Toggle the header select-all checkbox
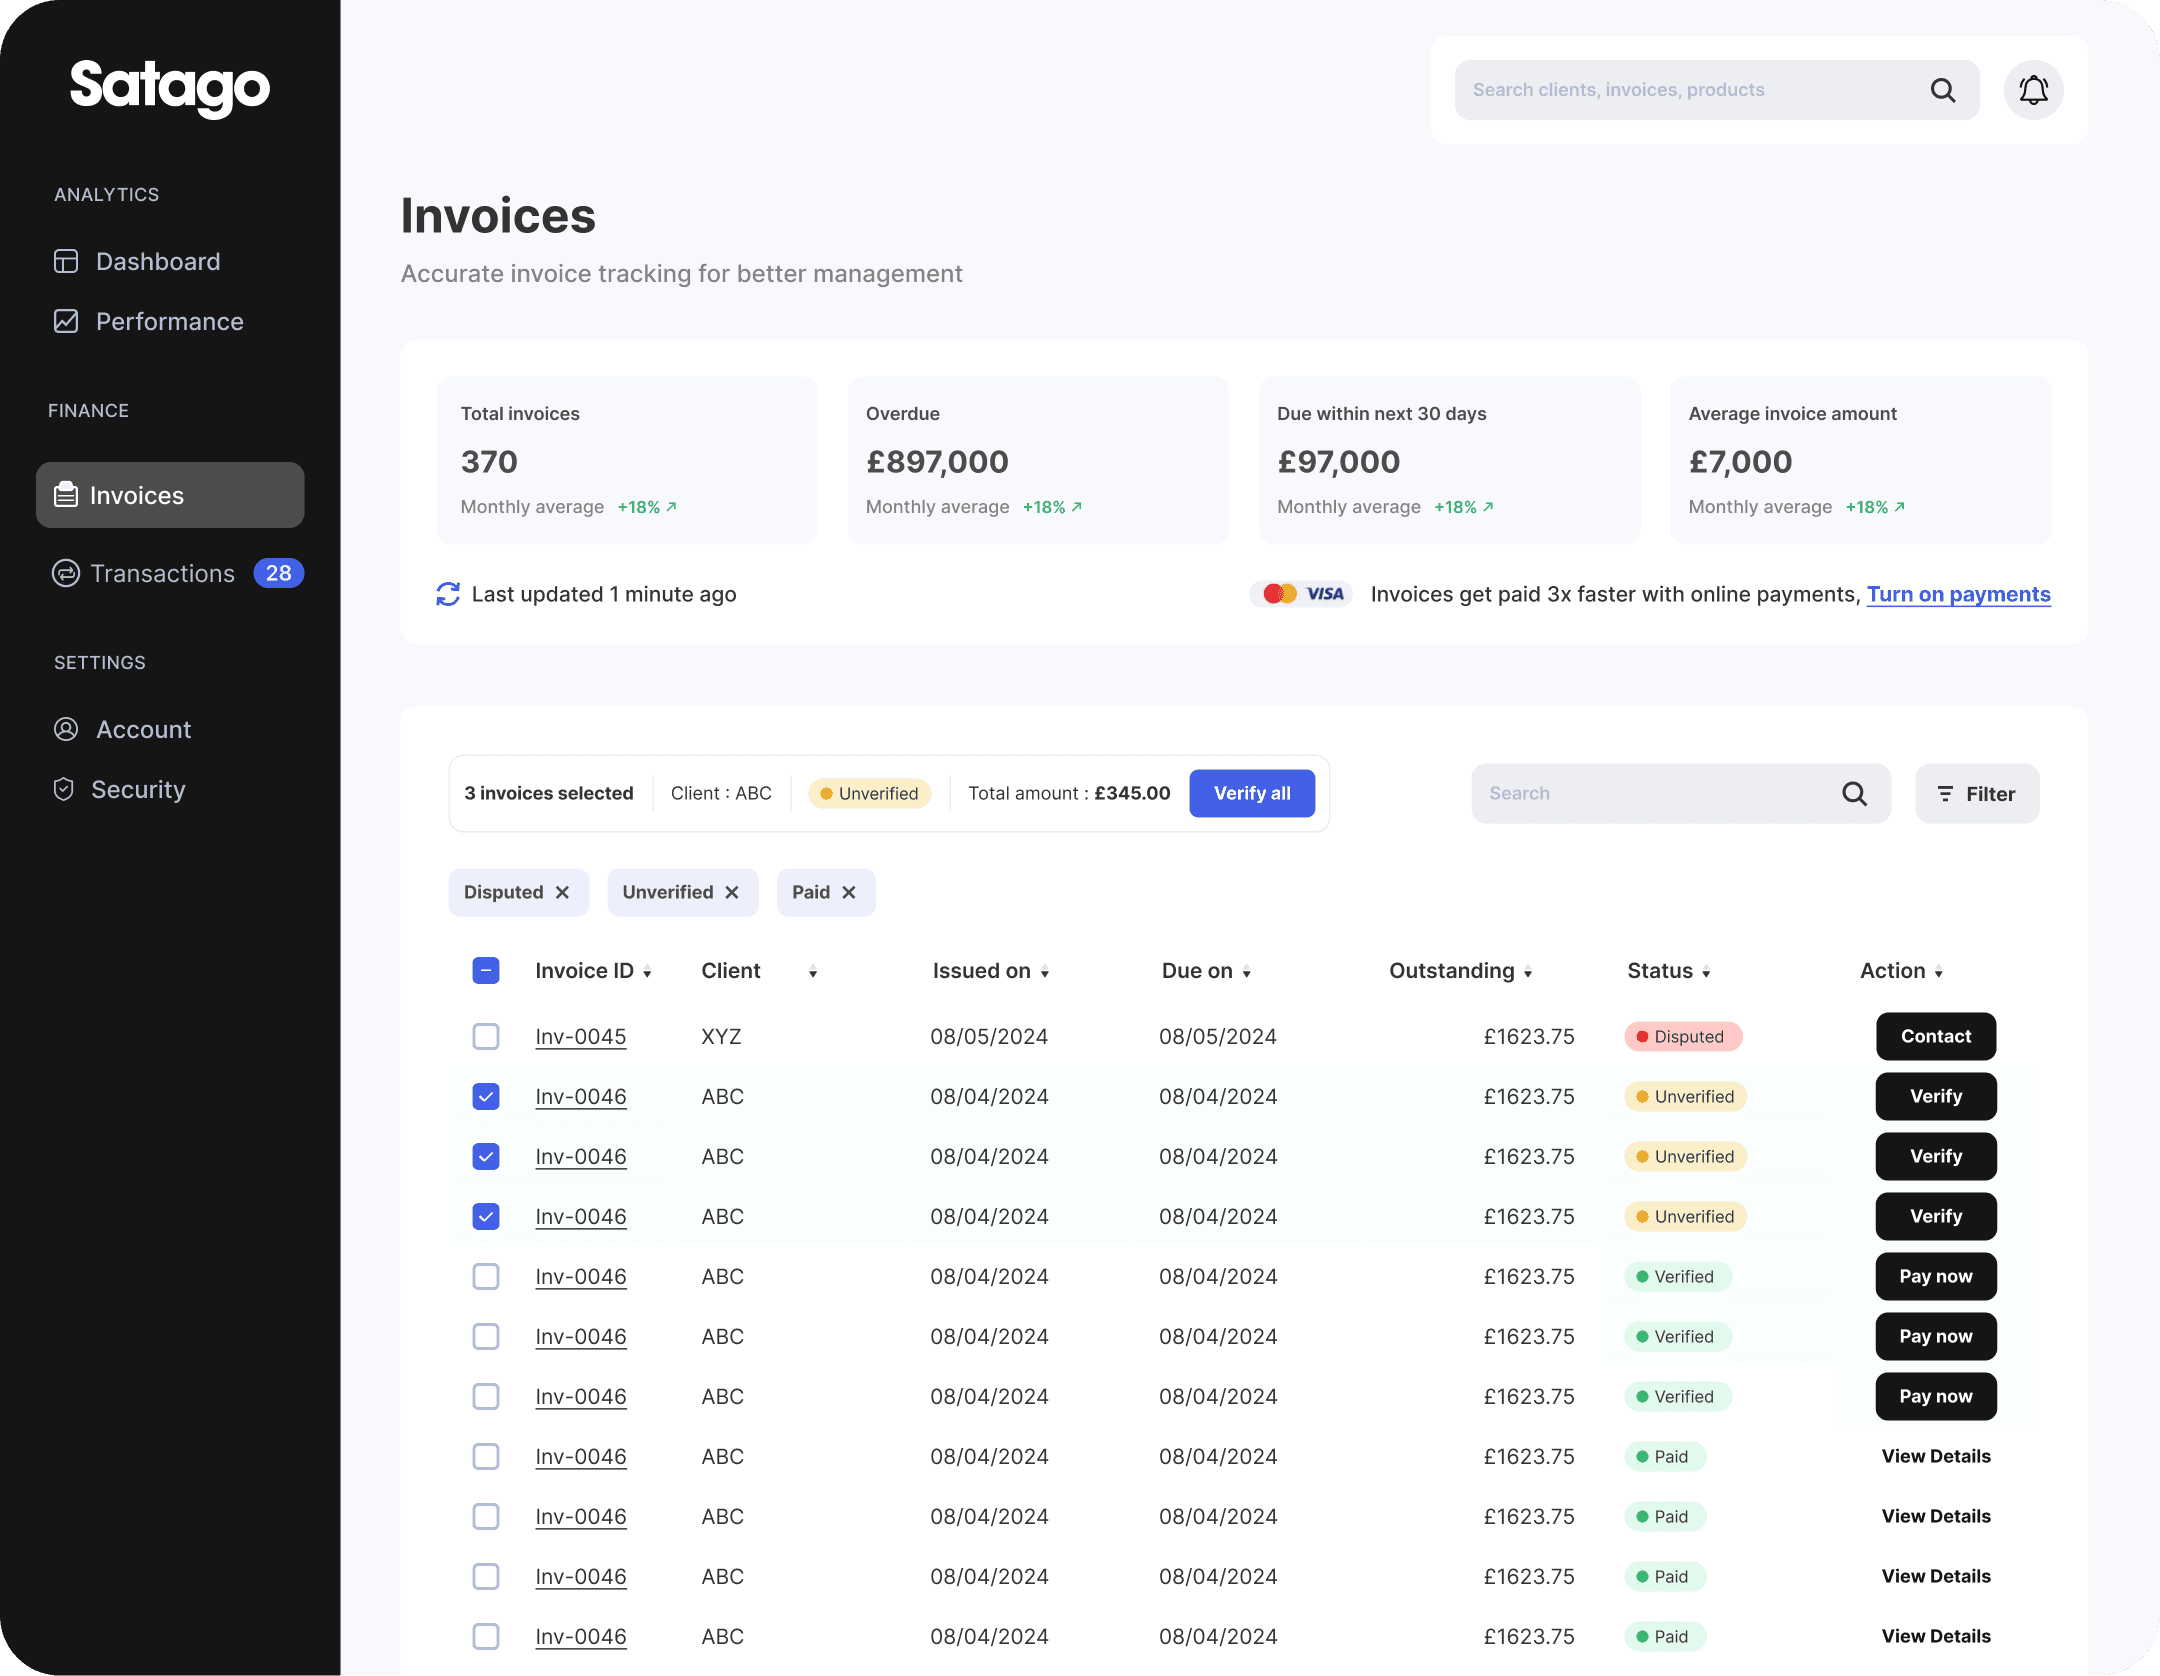The image size is (2160, 1676). tap(486, 970)
